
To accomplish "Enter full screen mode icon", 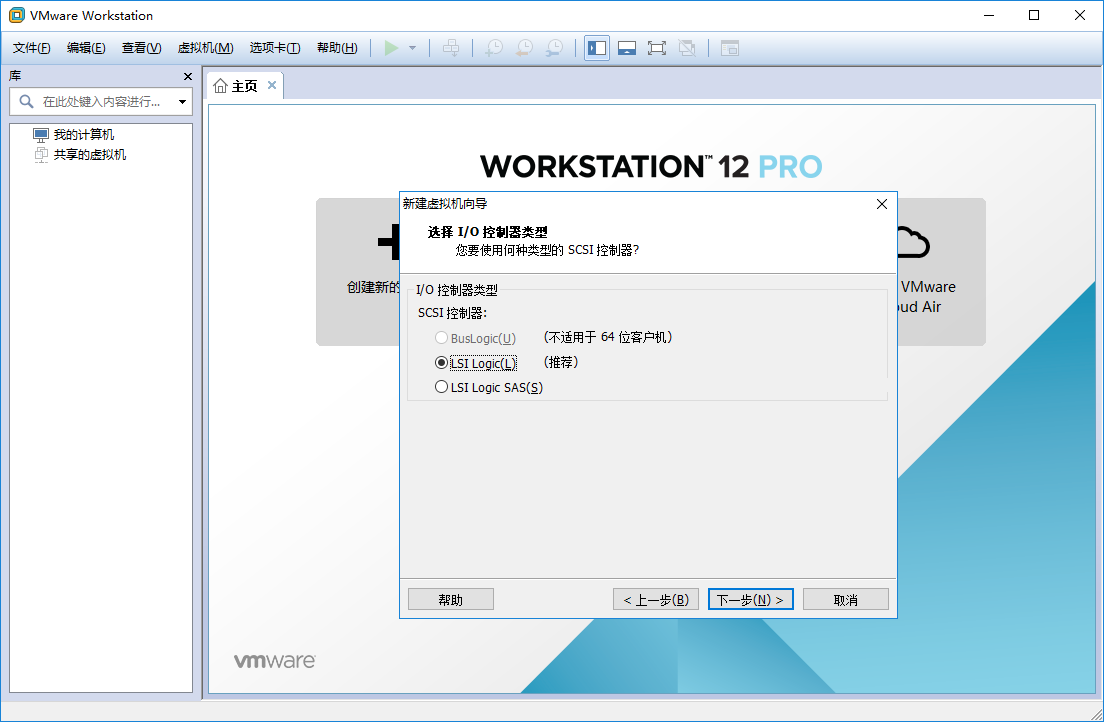I will tap(657, 48).
